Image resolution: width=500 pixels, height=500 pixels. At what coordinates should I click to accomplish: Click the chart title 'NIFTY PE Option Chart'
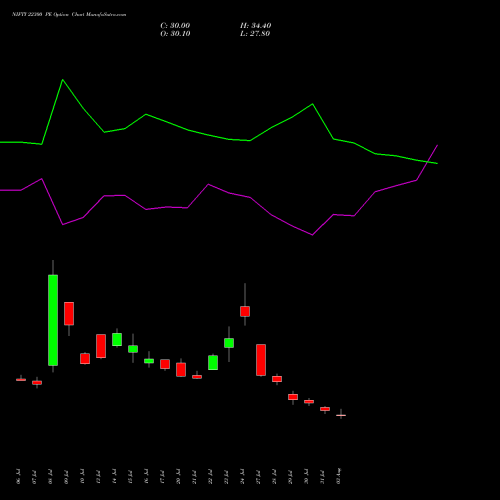click(x=69, y=15)
